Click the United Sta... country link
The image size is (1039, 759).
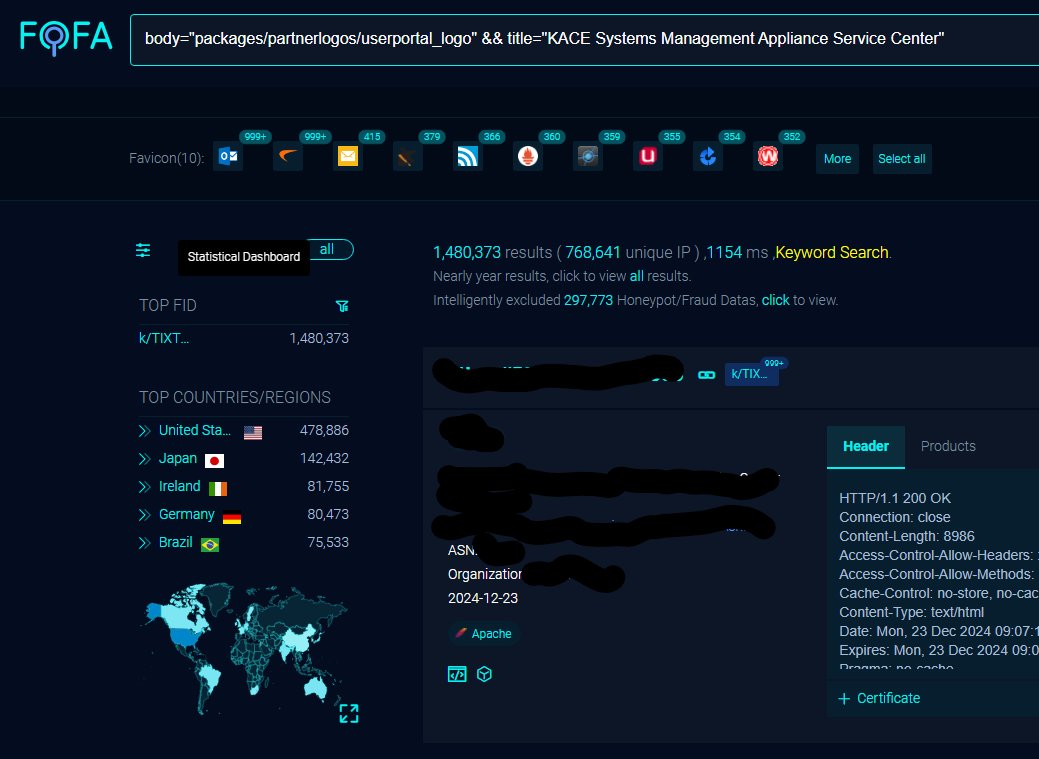click(x=194, y=430)
